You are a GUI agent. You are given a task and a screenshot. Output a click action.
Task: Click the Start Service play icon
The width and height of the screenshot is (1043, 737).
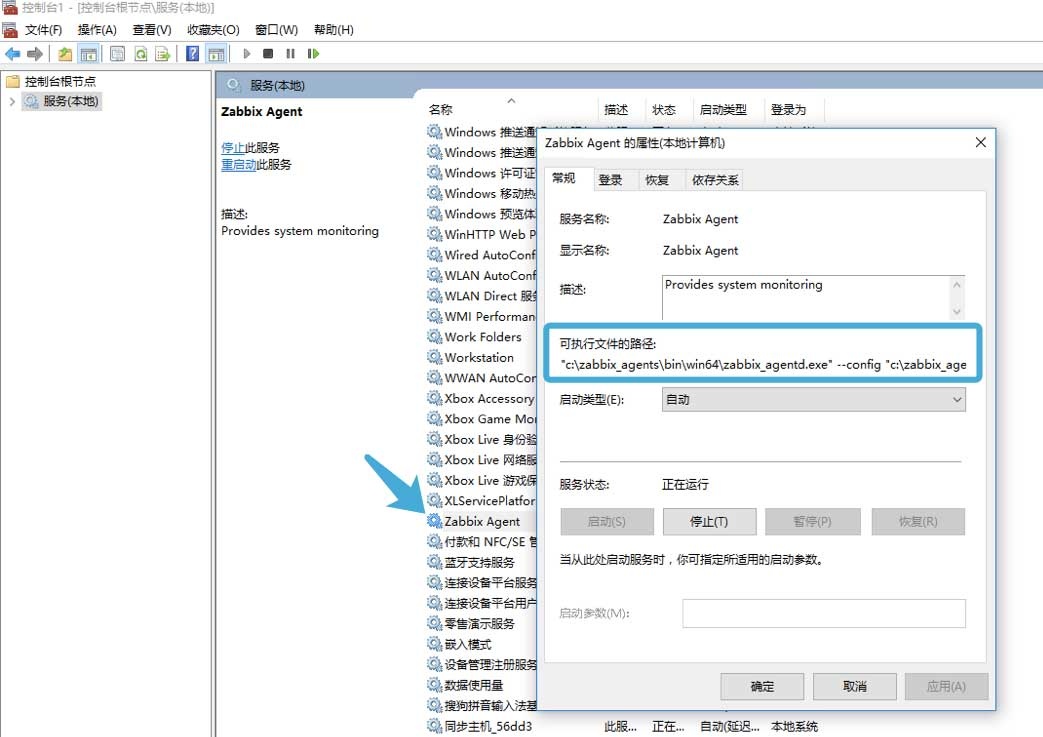(x=247, y=54)
